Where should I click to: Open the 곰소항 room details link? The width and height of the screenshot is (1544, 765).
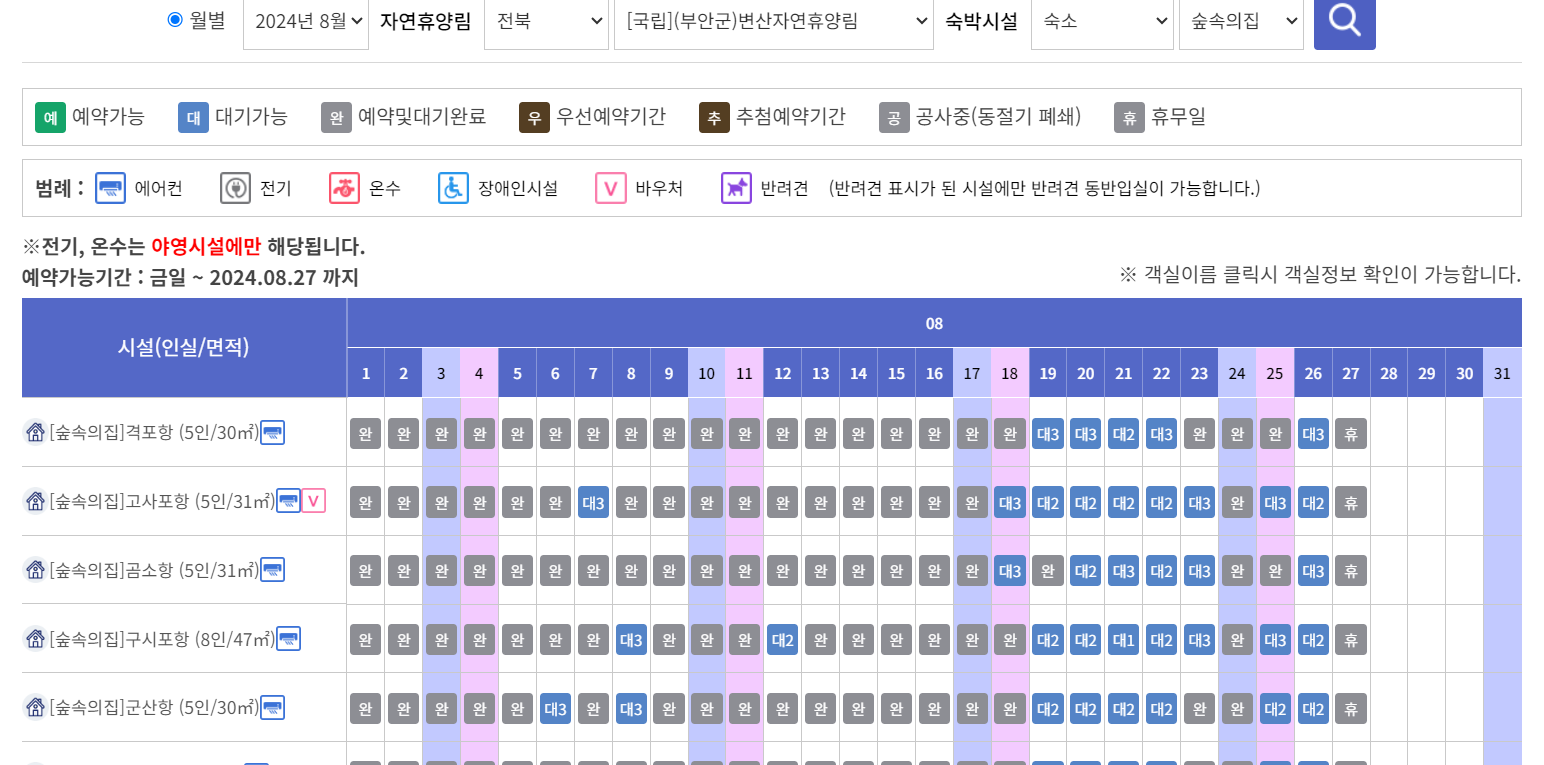click(154, 570)
